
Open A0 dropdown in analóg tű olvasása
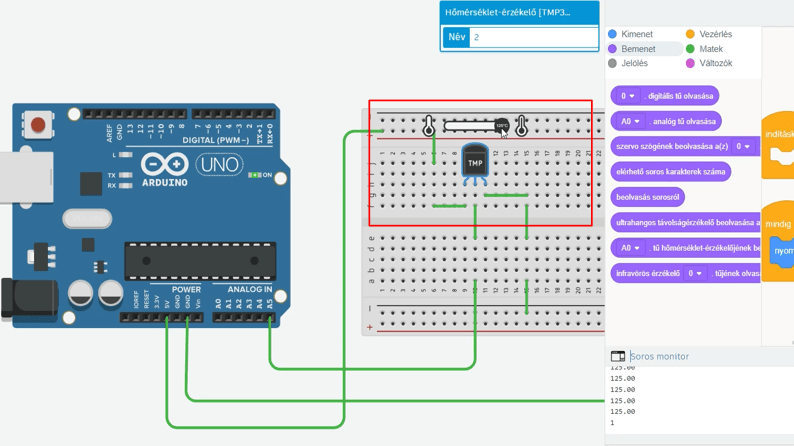(x=630, y=121)
